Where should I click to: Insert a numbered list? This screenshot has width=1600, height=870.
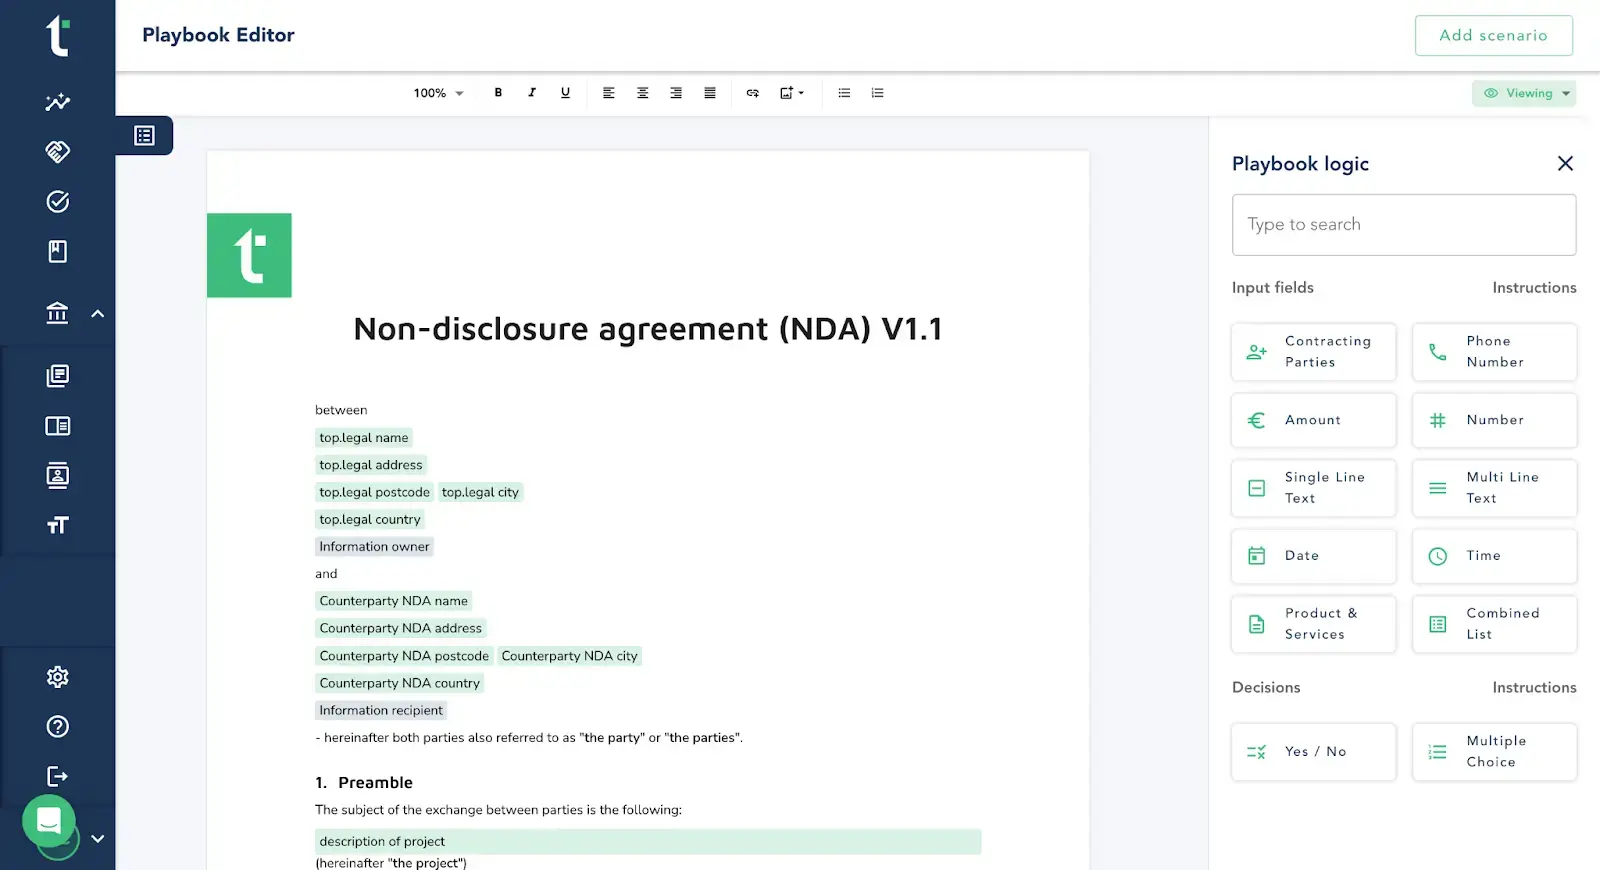click(878, 93)
